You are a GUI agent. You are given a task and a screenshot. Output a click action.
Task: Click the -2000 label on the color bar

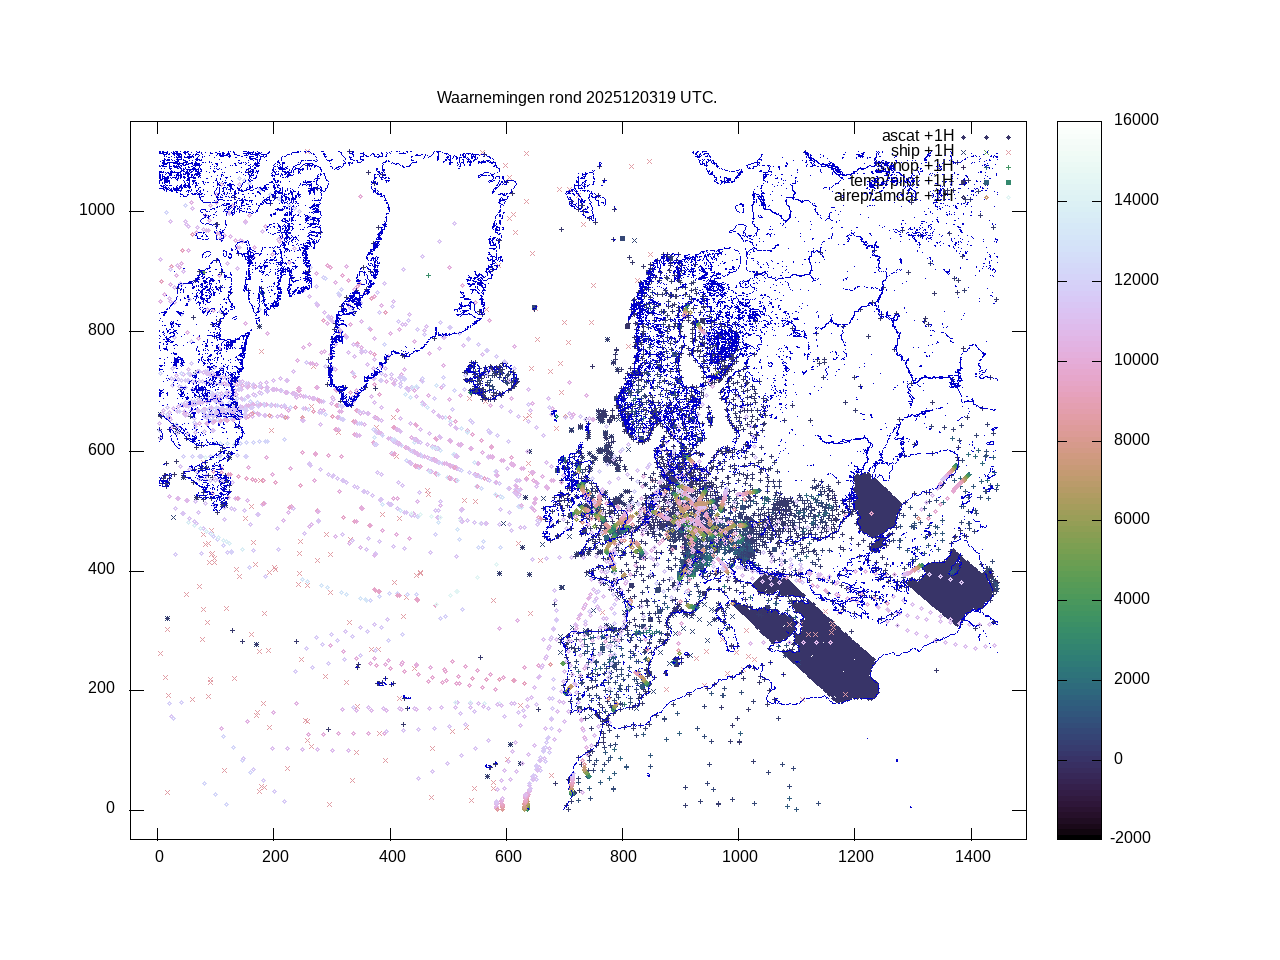[x=1133, y=838]
